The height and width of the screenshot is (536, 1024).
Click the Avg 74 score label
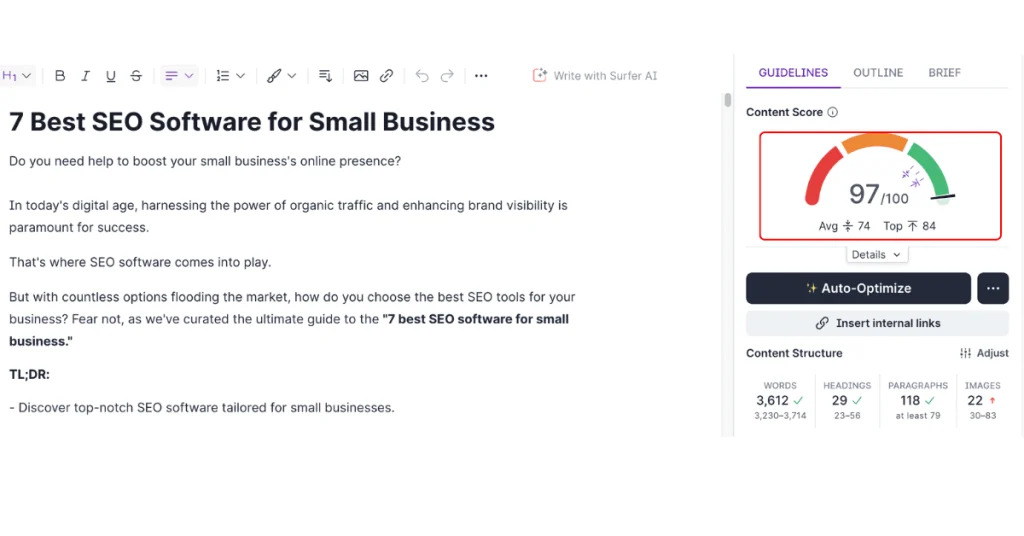pos(844,226)
